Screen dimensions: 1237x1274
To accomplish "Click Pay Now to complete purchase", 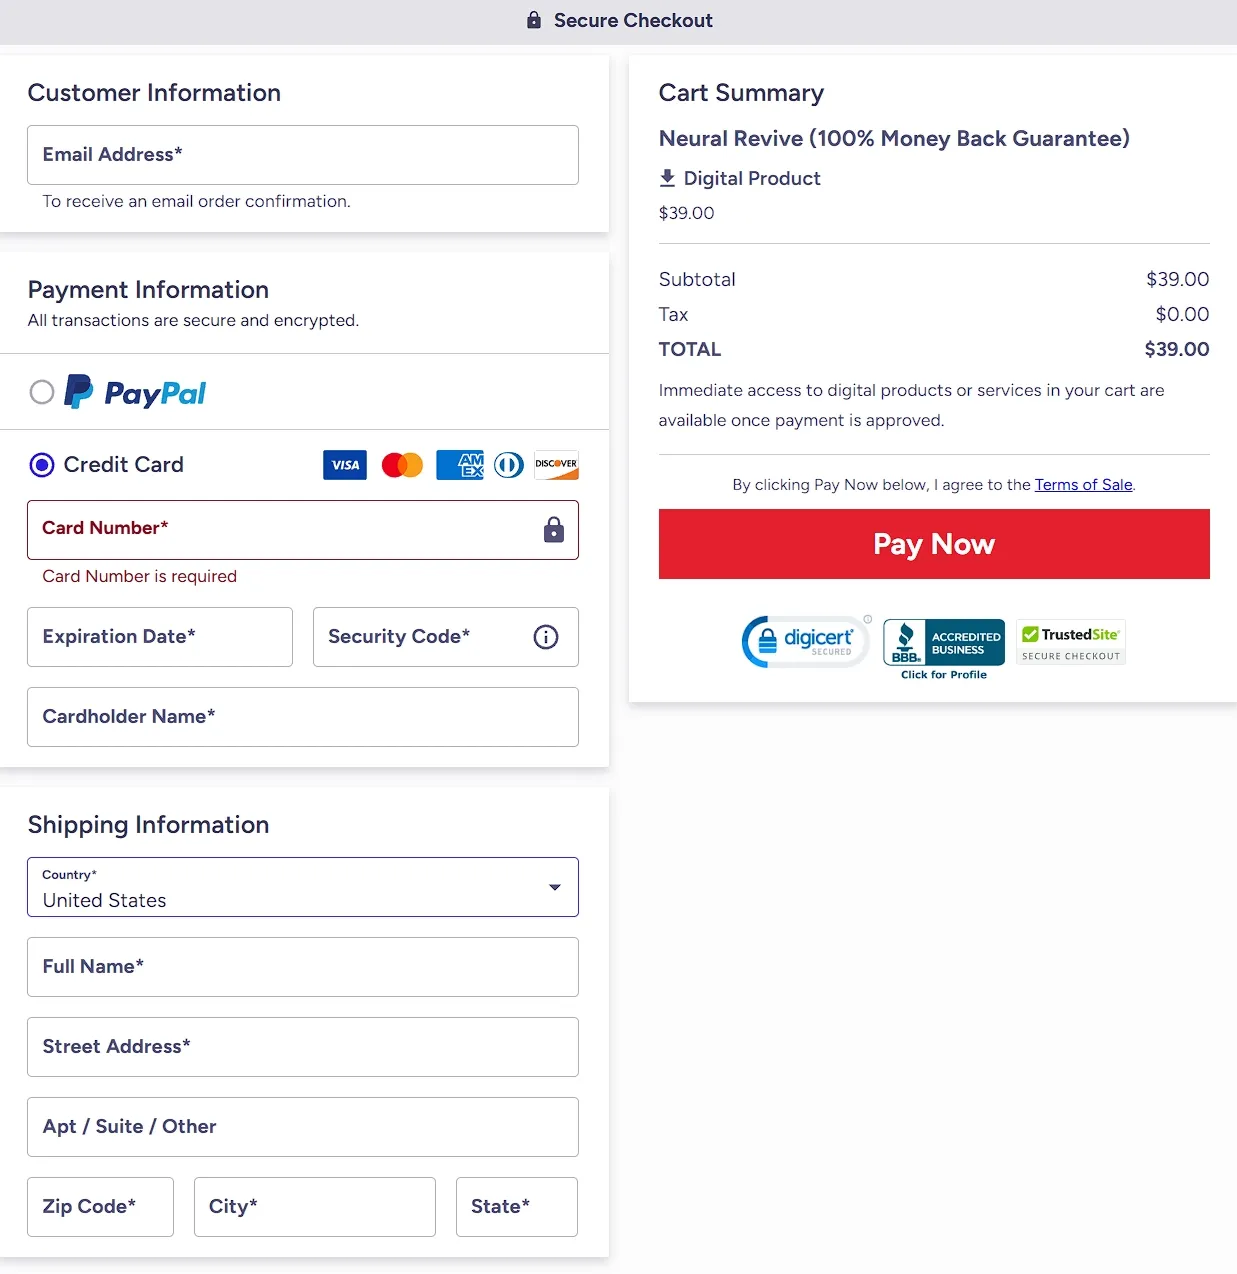I will [x=933, y=544].
